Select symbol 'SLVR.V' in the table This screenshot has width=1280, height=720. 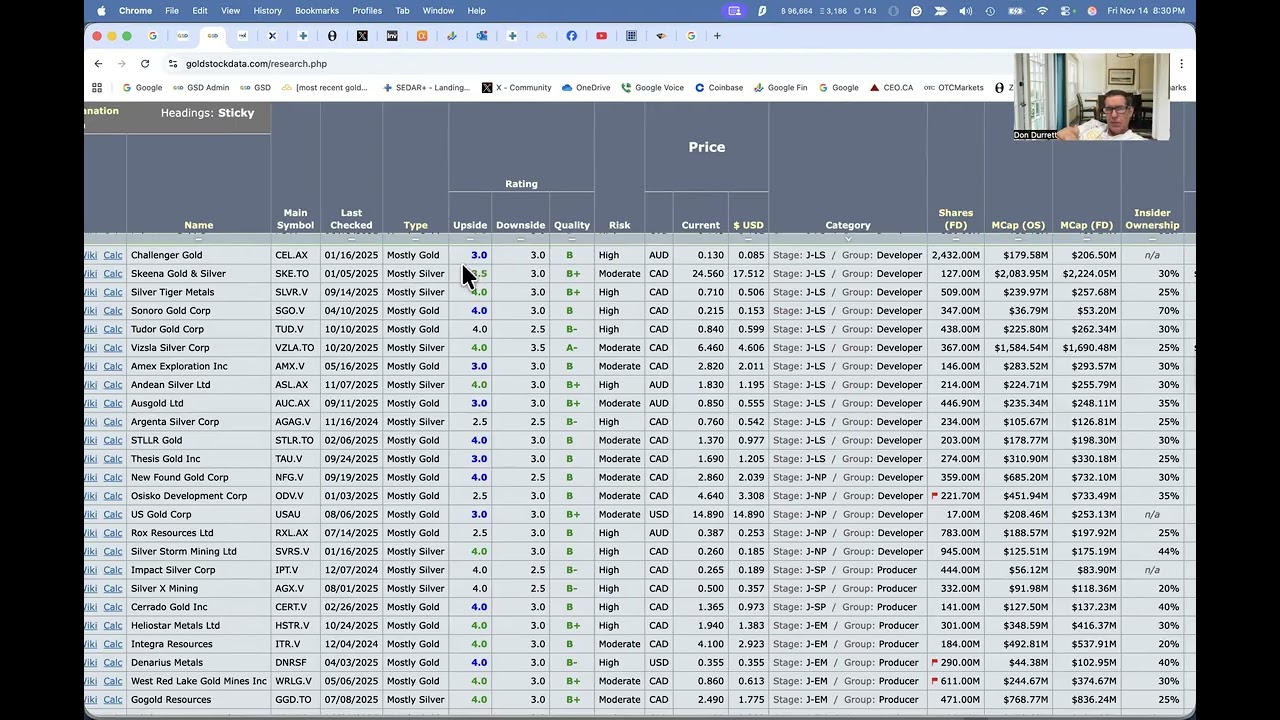[291, 292]
